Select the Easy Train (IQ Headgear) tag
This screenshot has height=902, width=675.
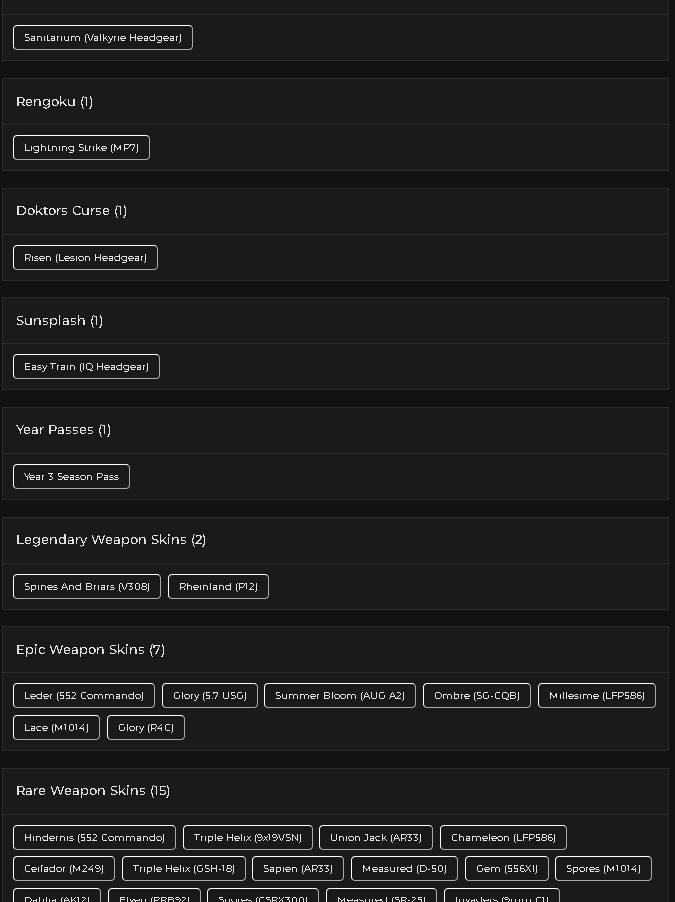pos(86,366)
